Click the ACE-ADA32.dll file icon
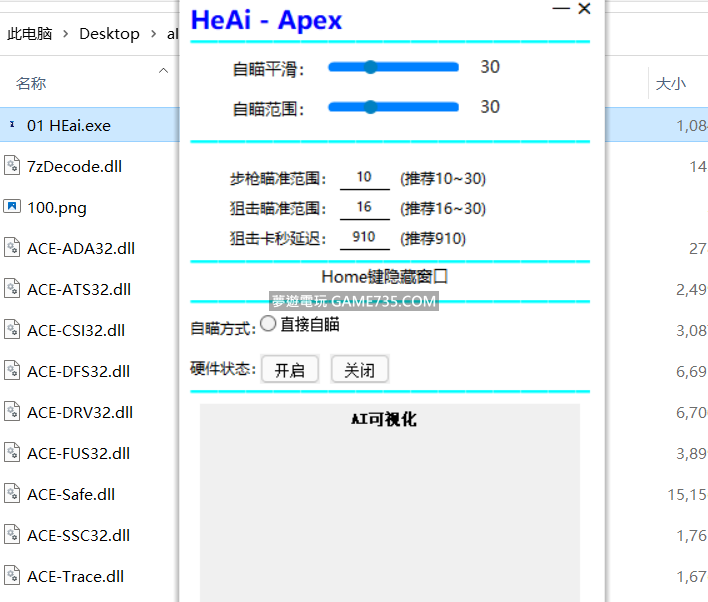708x602 pixels. click(12, 248)
